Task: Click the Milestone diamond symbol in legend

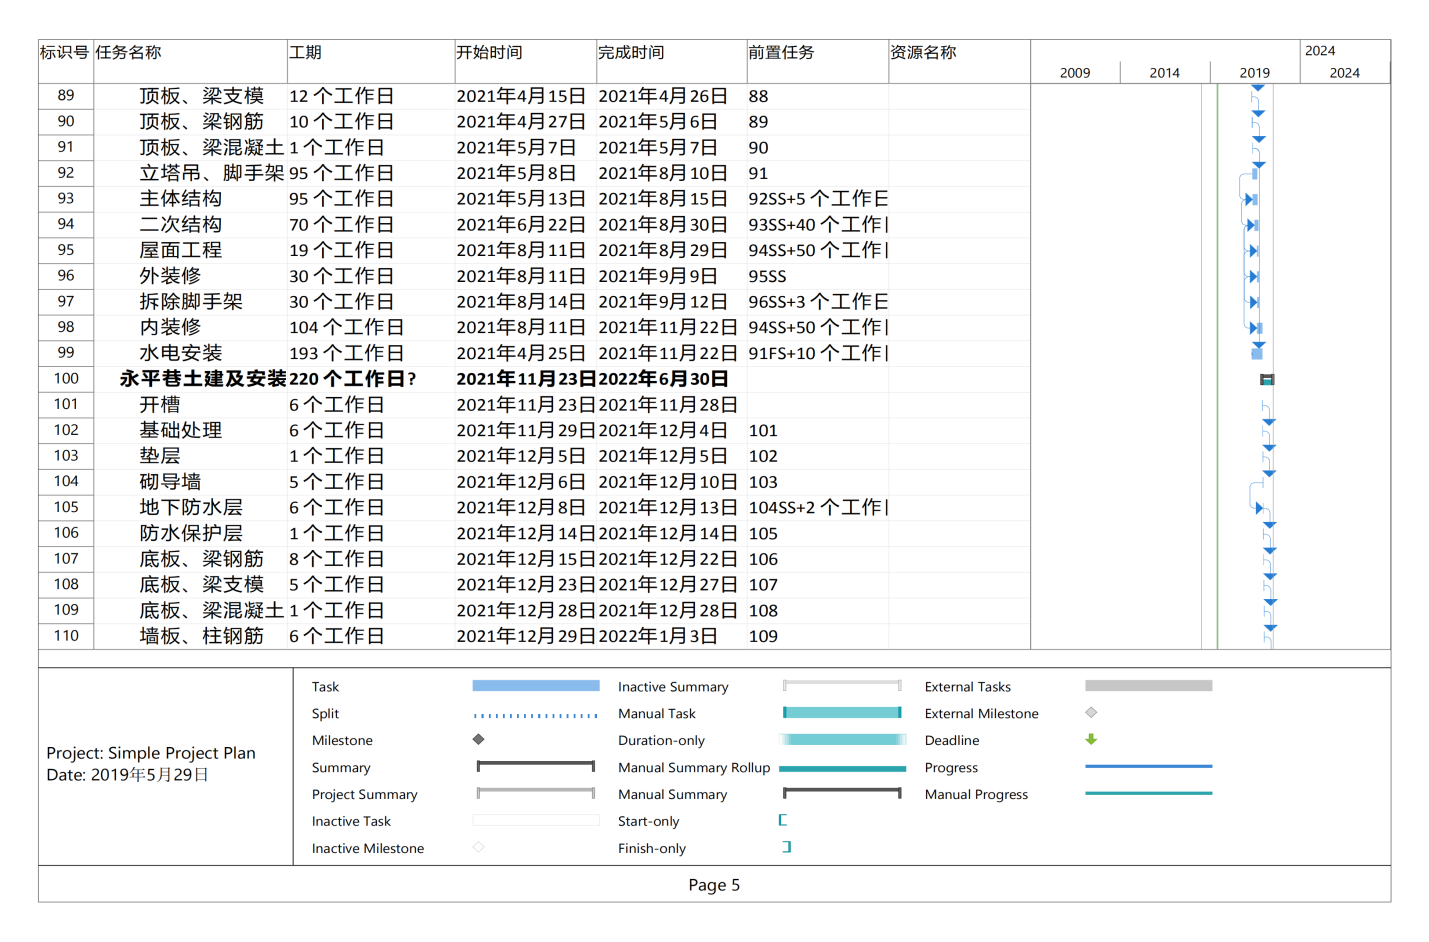Action: [478, 740]
